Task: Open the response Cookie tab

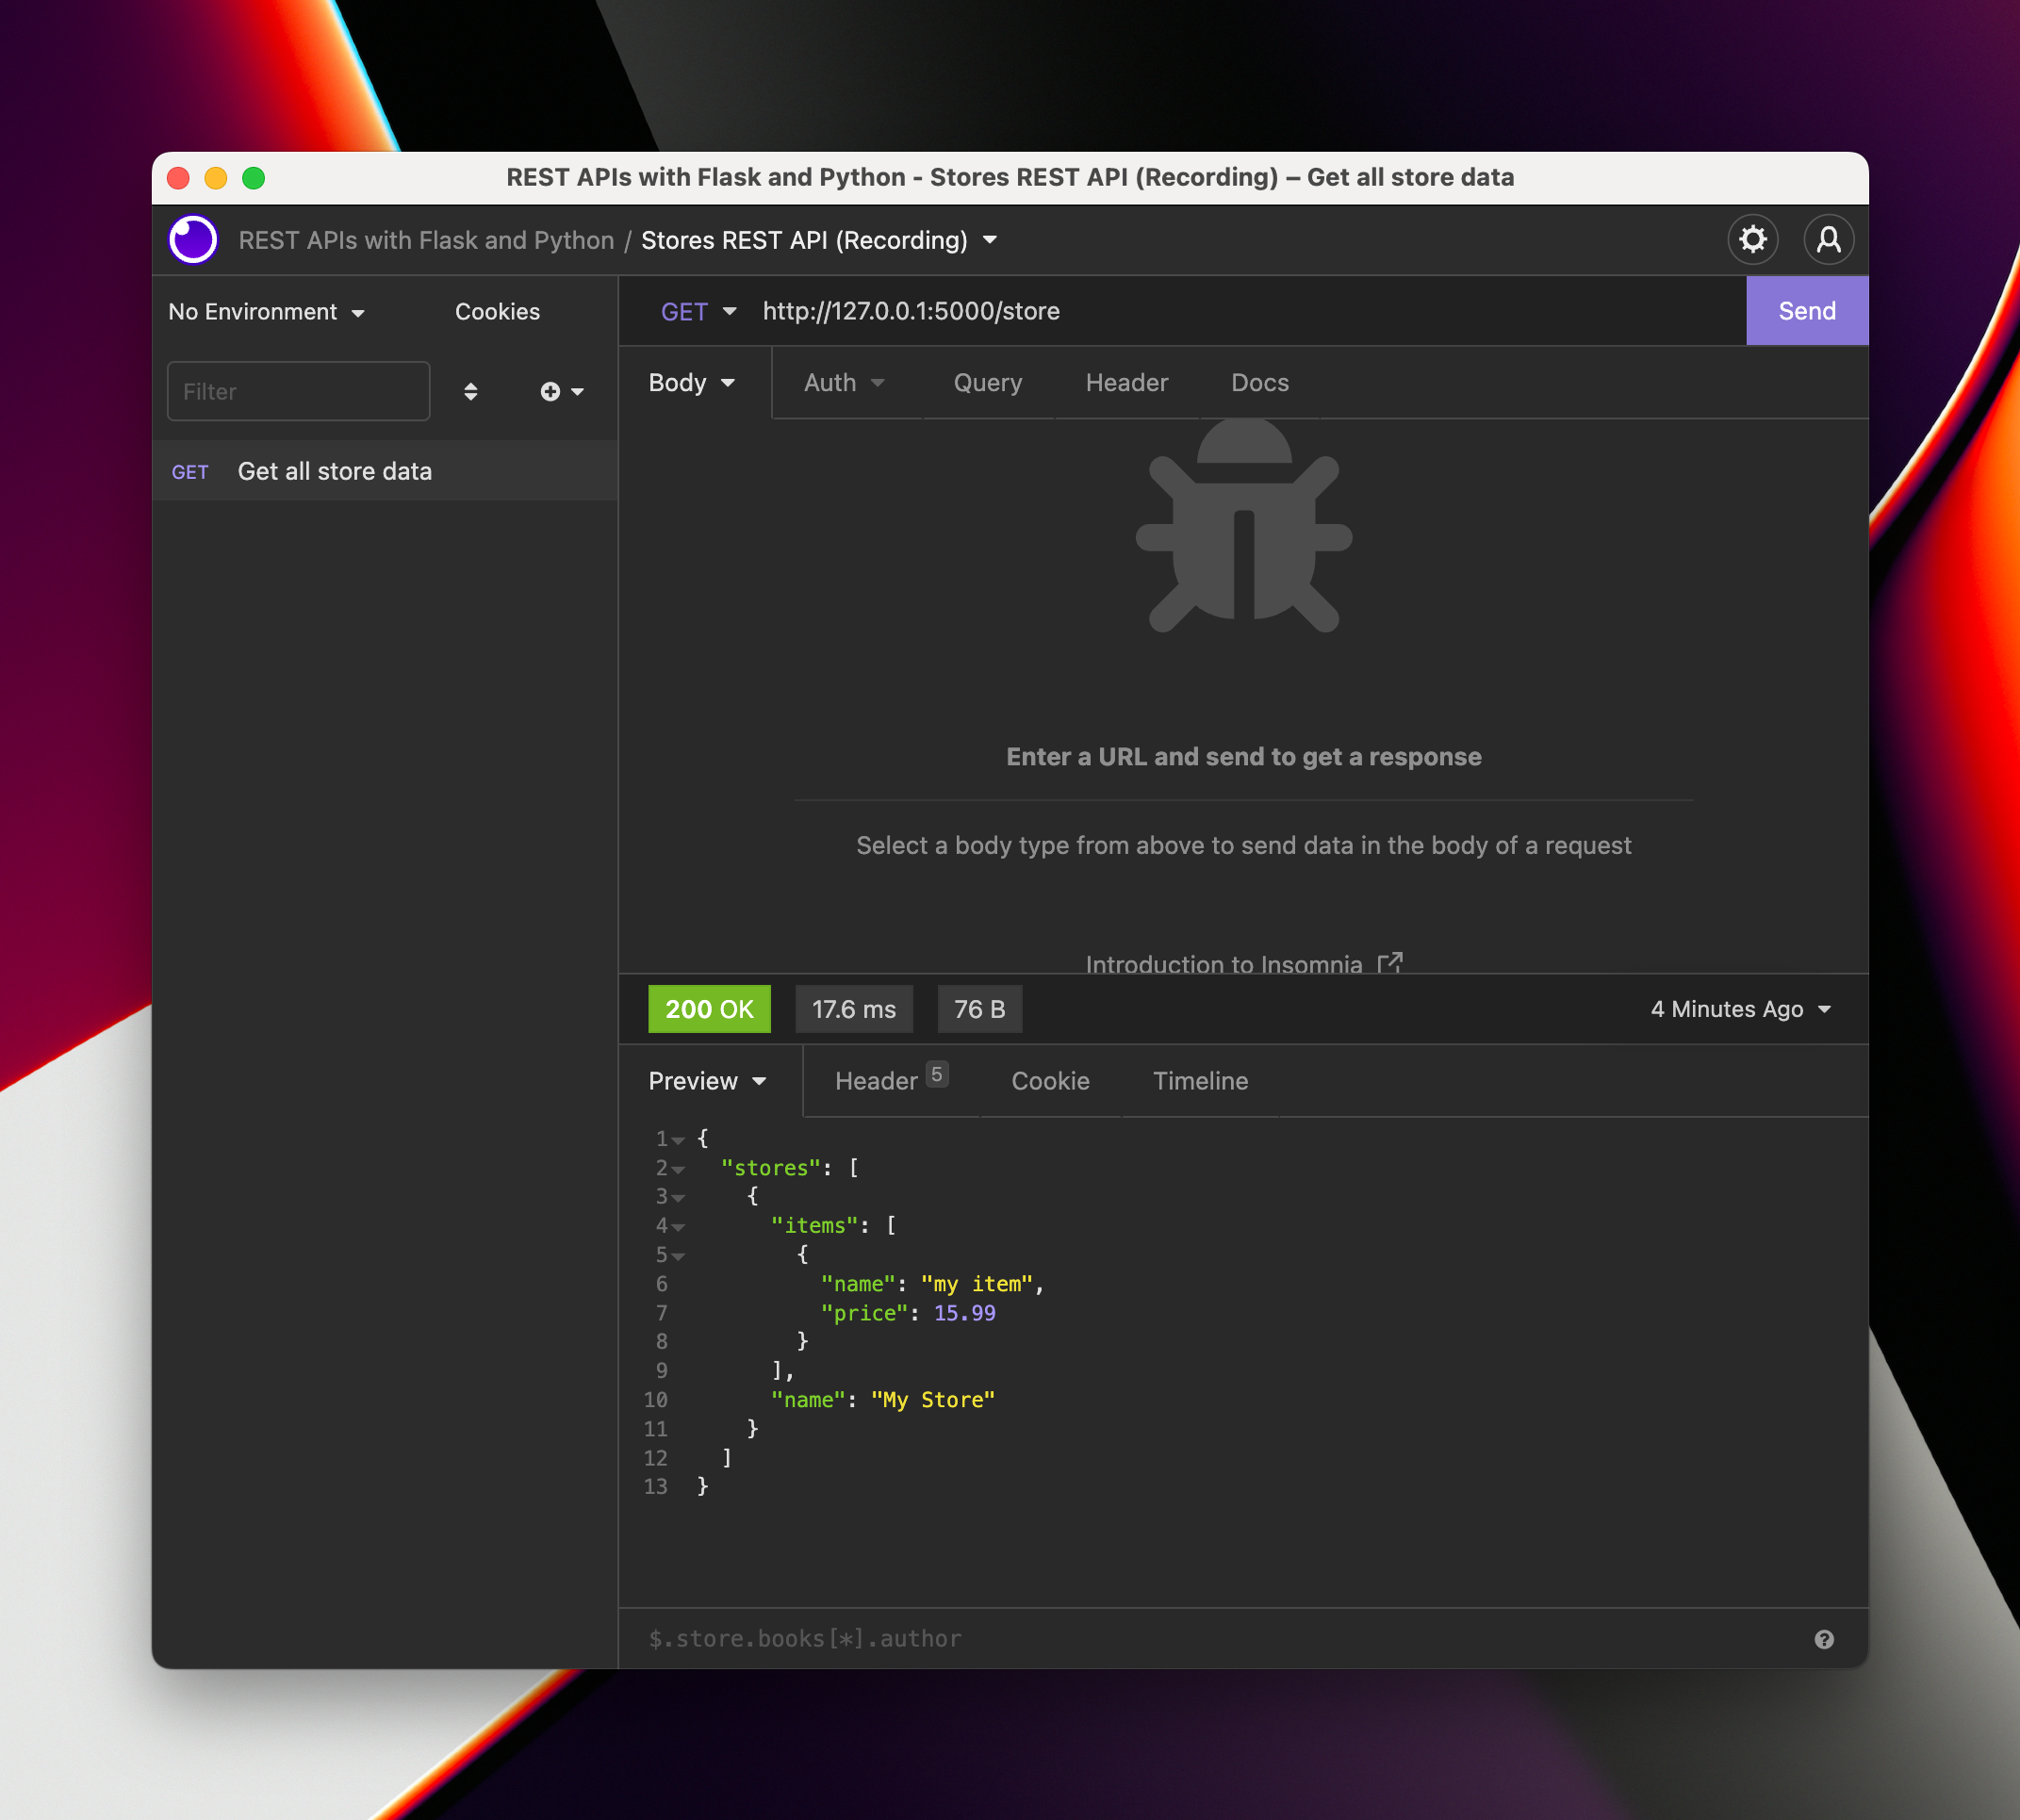Action: point(1050,1081)
